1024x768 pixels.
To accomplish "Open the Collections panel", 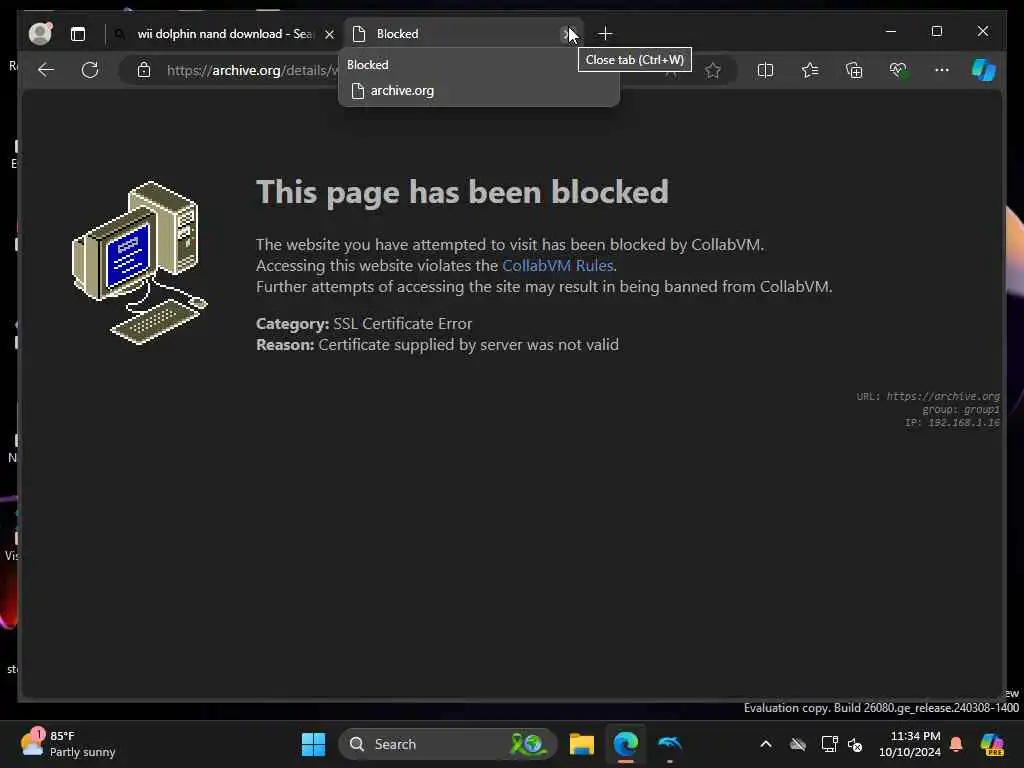I will [x=854, y=70].
